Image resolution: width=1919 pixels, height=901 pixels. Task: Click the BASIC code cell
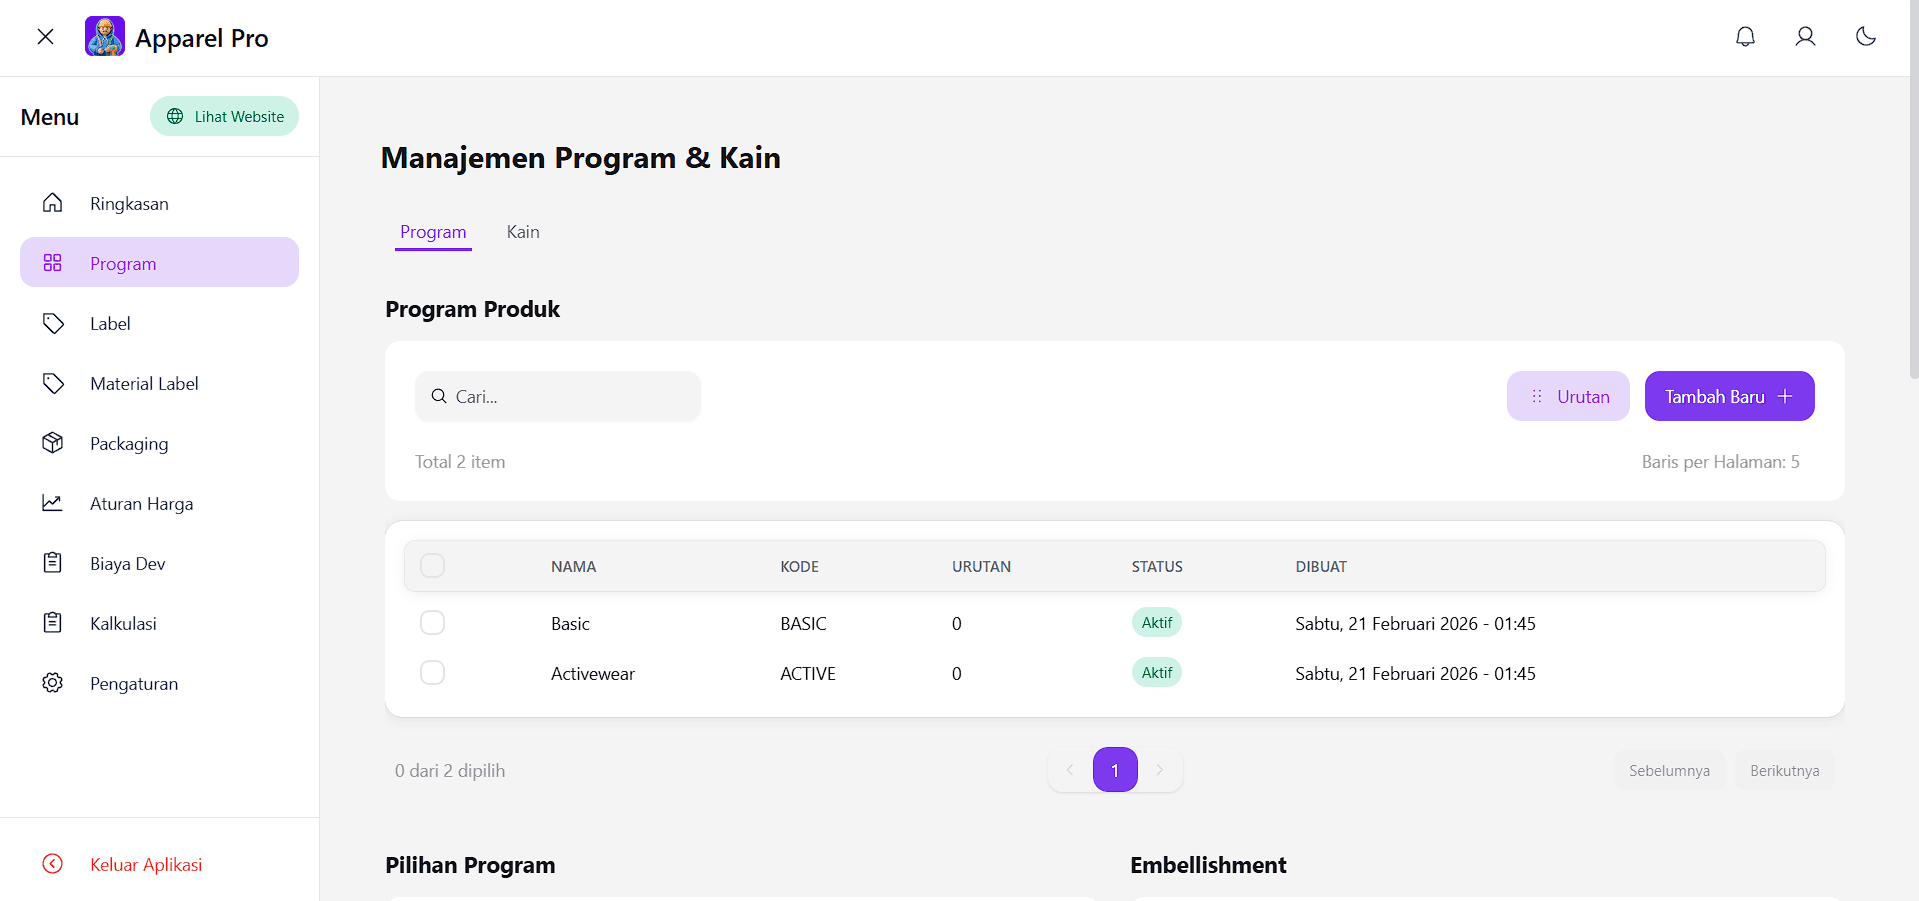pyautogui.click(x=803, y=624)
